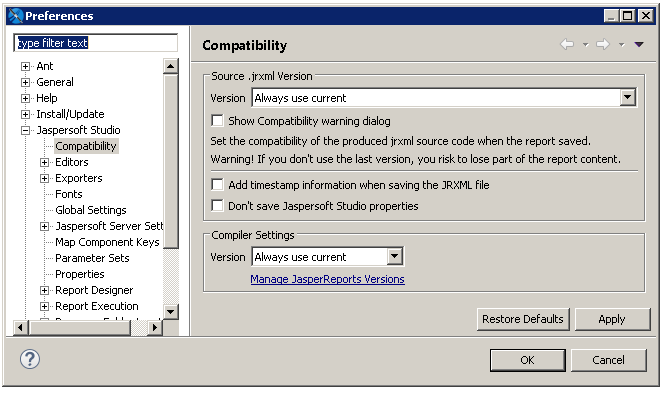Click the Restore Defaults button

pos(523,319)
